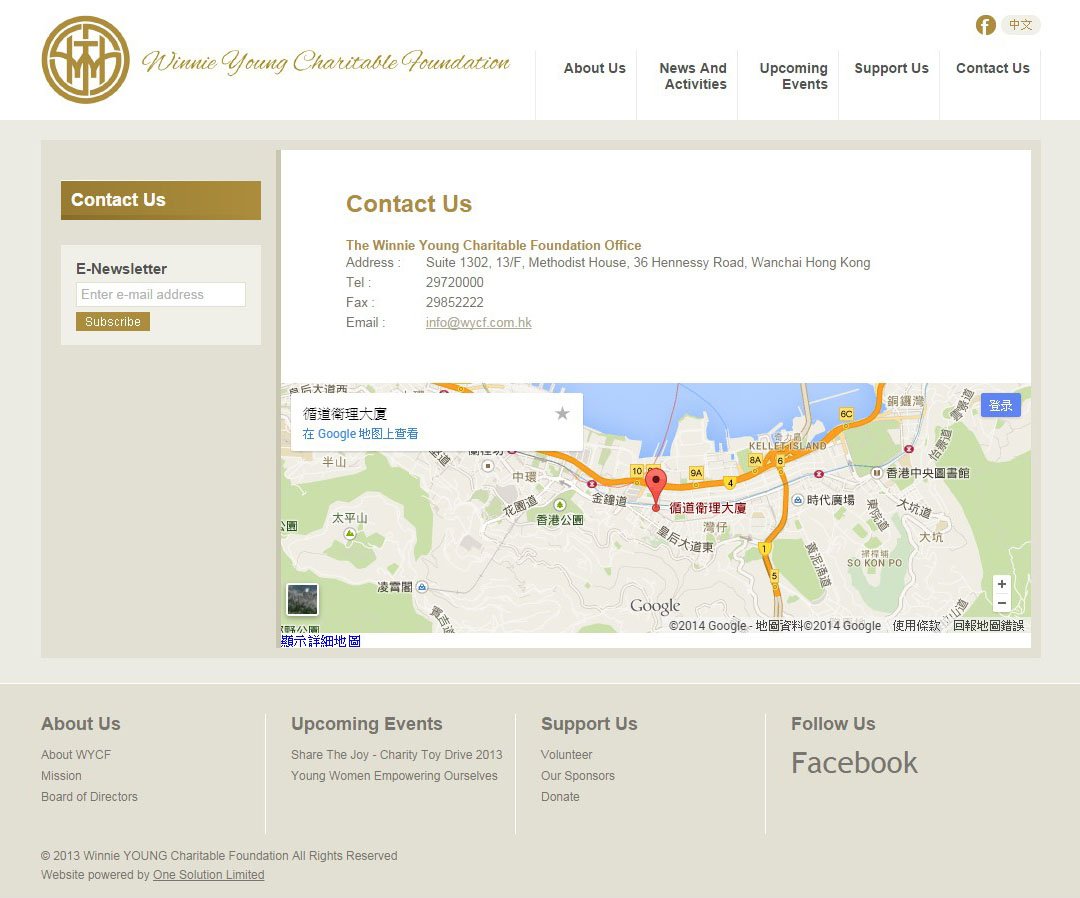Screen dimensions: 1080x898
Task: Open 在 Google 地图上查看 link
Action: coord(360,434)
